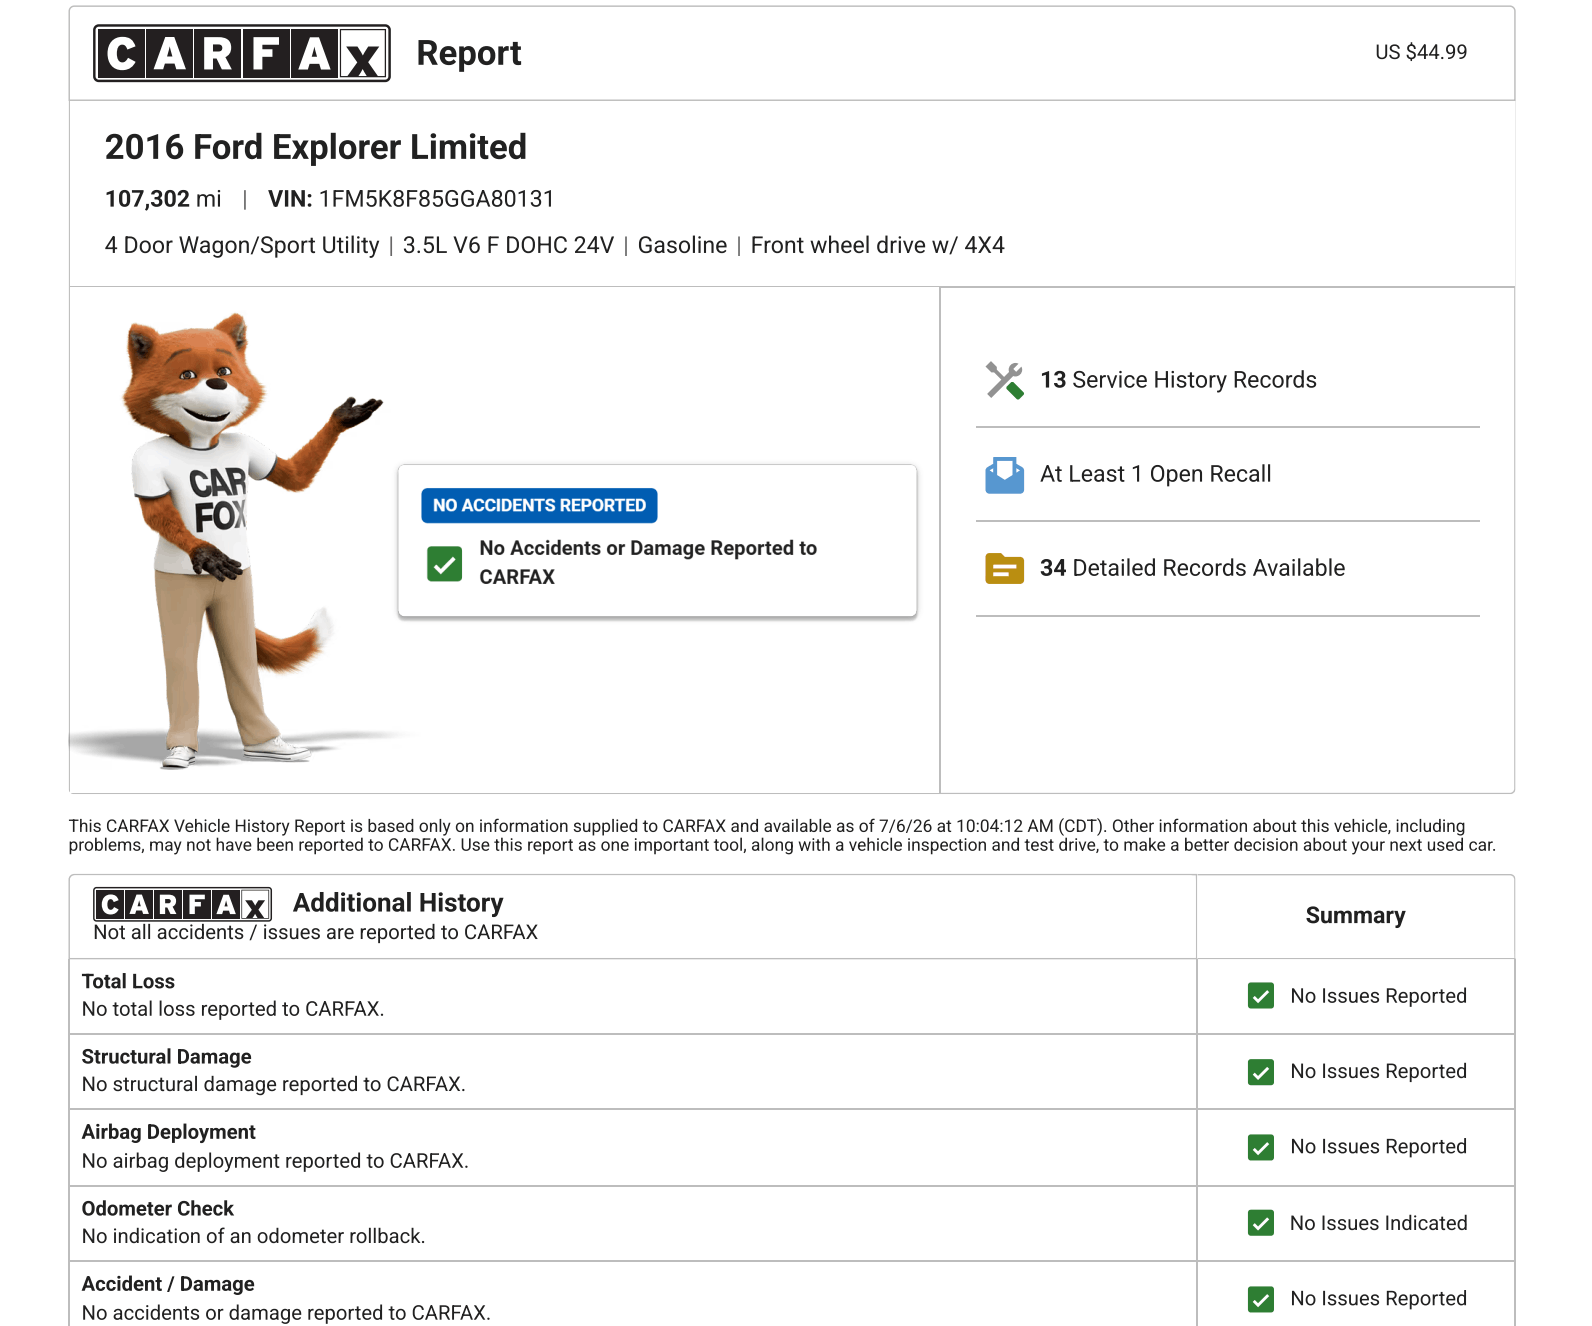The height and width of the screenshot is (1326, 1592).
Task: Click 'No structural damage reported to CARFAX.' description
Action: (x=273, y=1084)
